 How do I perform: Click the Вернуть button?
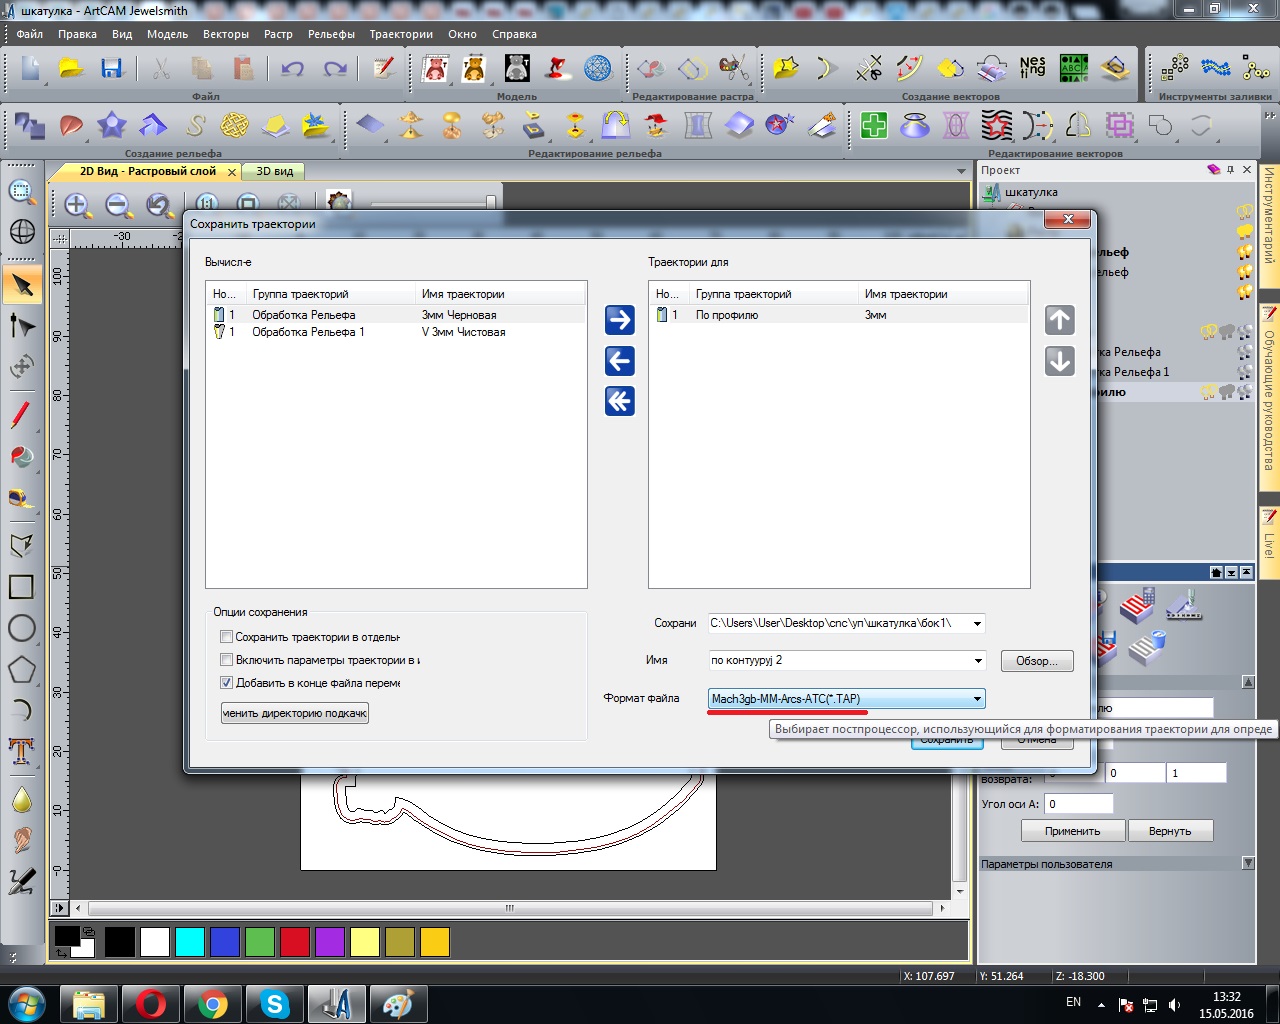coord(1170,831)
